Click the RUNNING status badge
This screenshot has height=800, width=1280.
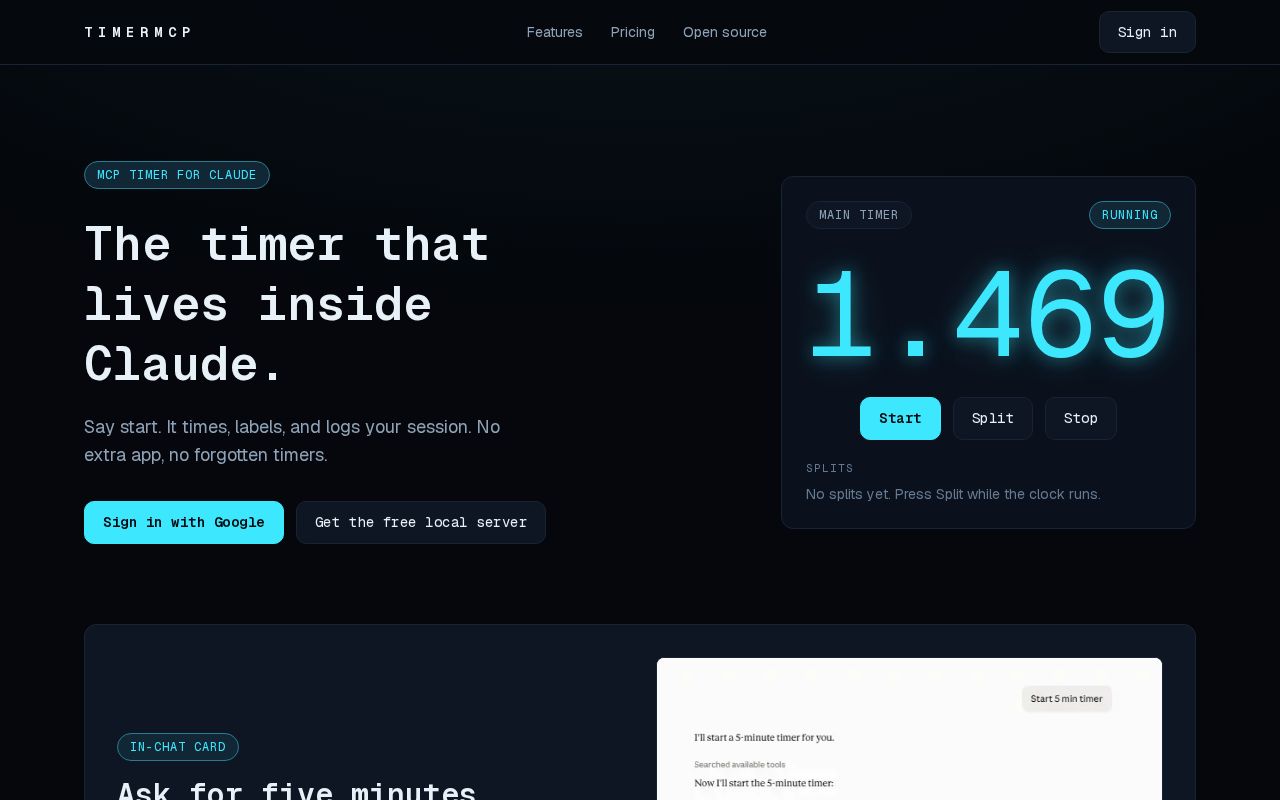coord(1130,215)
